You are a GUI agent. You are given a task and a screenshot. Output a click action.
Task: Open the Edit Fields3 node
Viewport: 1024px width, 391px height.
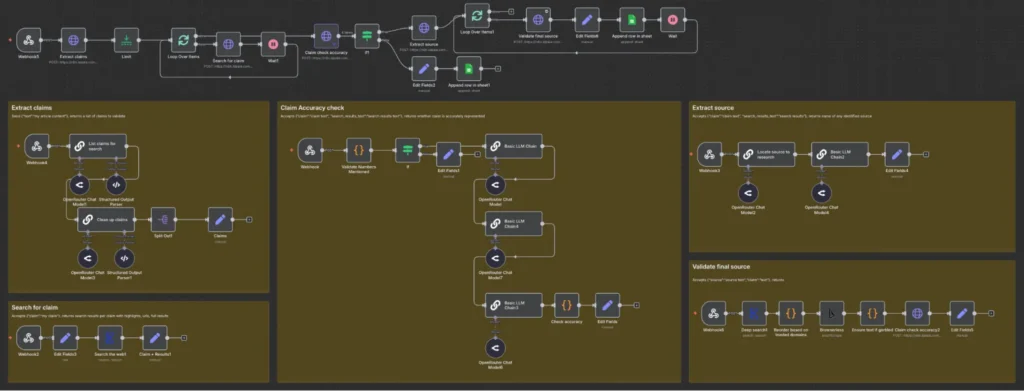coord(65,338)
